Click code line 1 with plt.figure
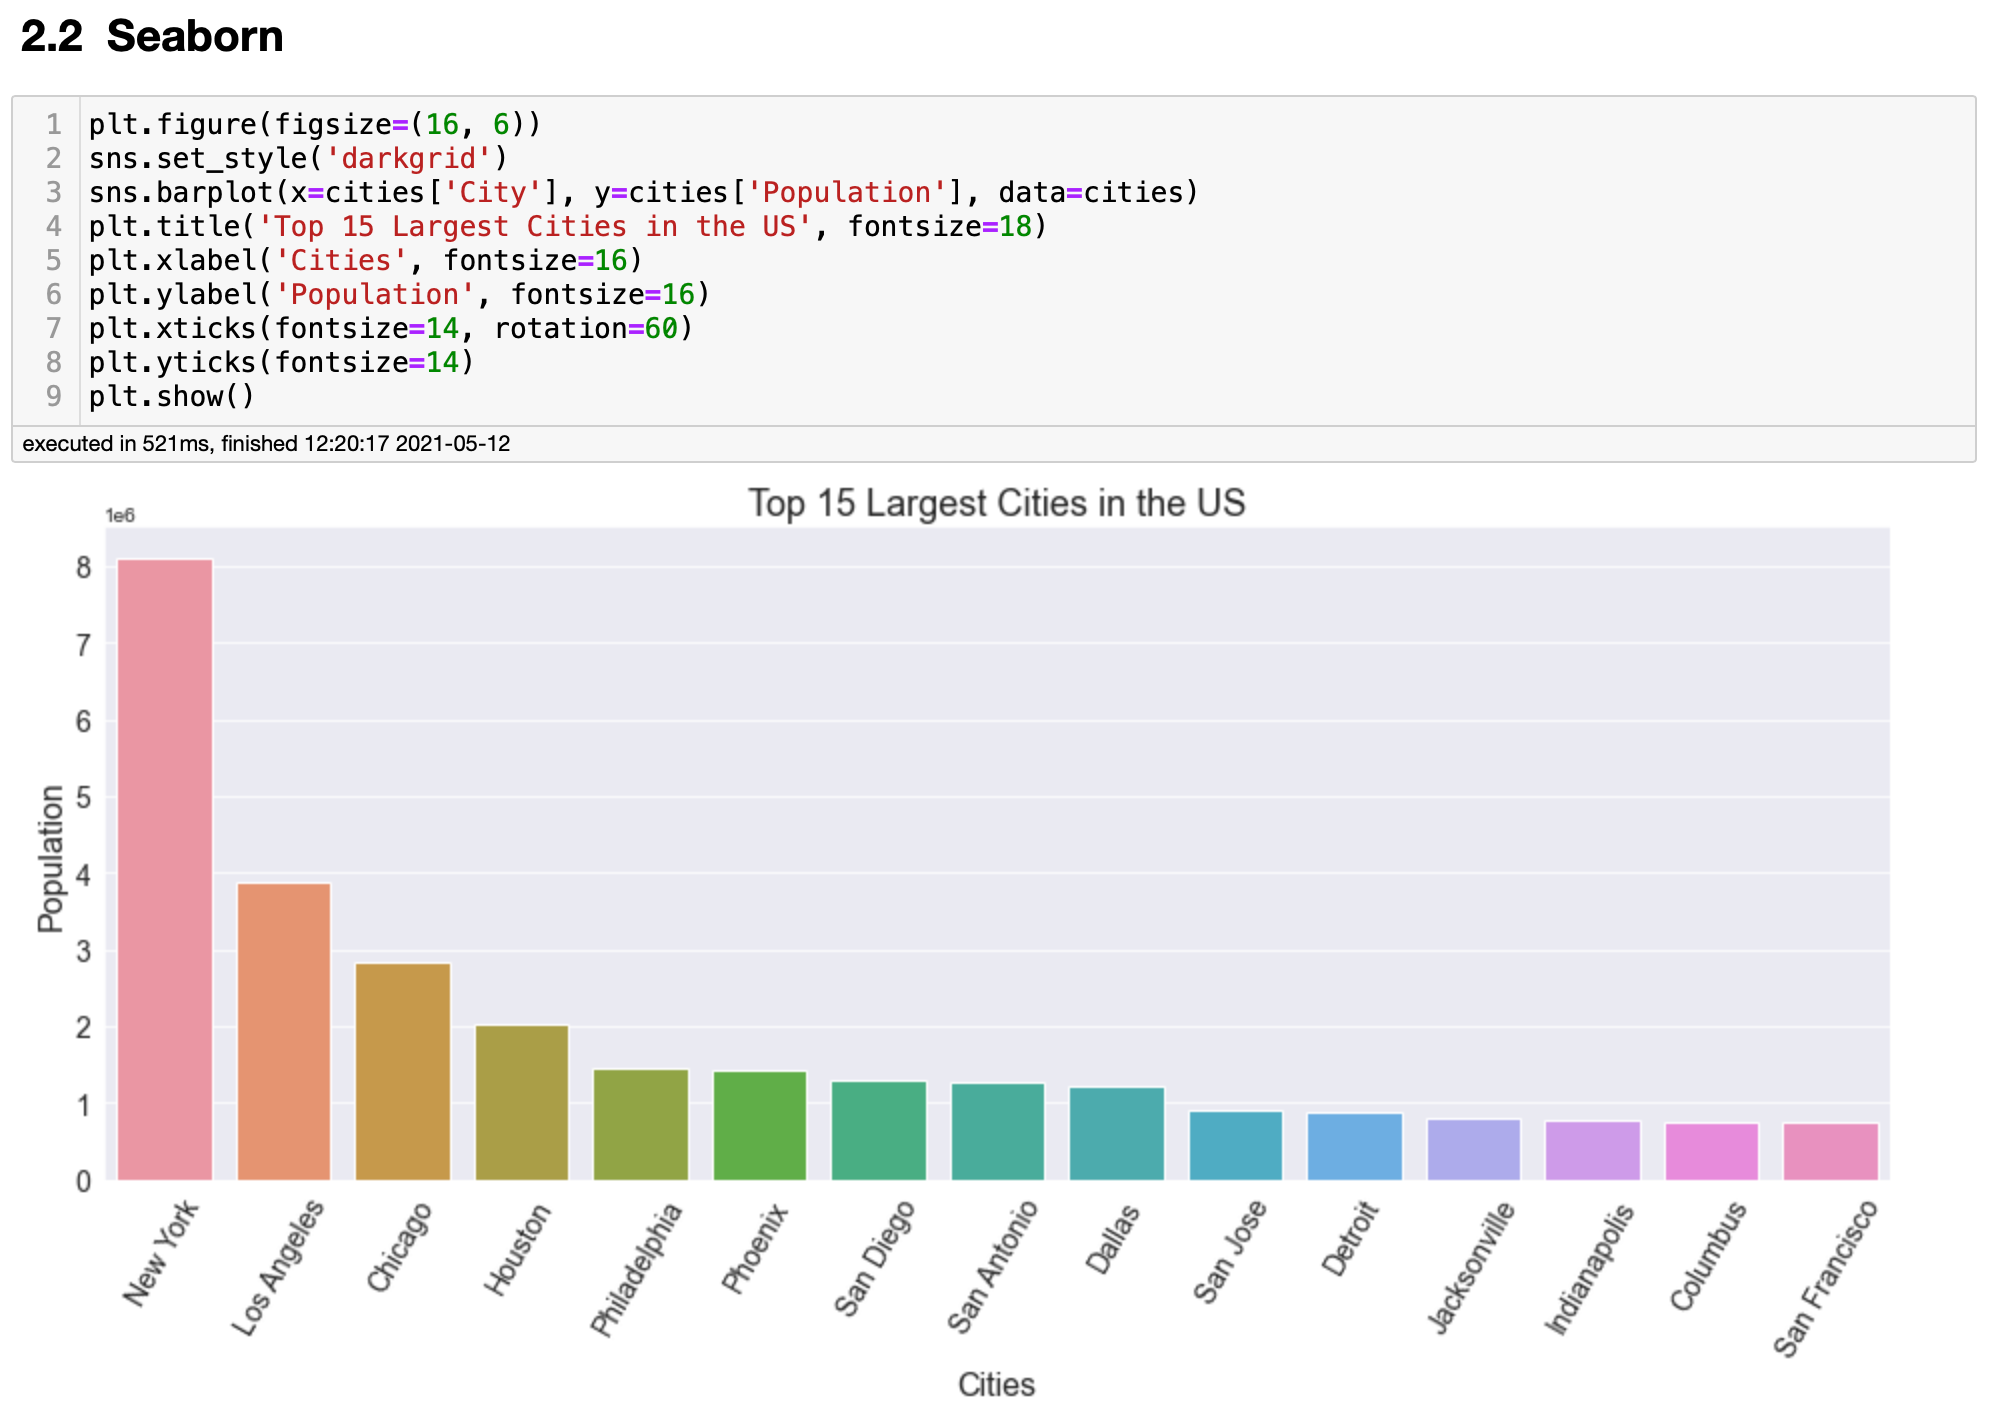The image size is (1996, 1416). (x=314, y=124)
